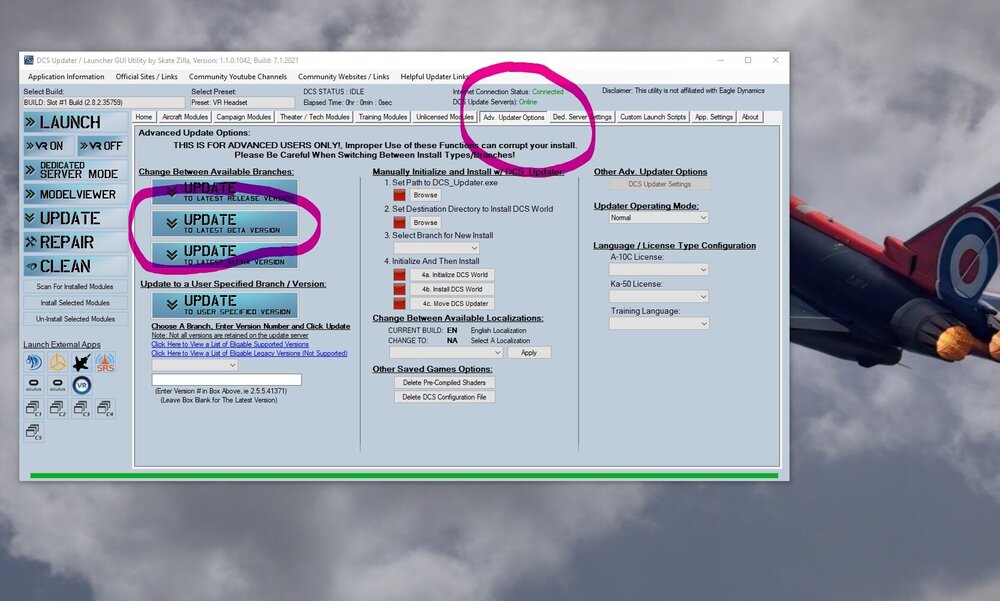
Task: Turn VR OFF
Action: point(101,146)
